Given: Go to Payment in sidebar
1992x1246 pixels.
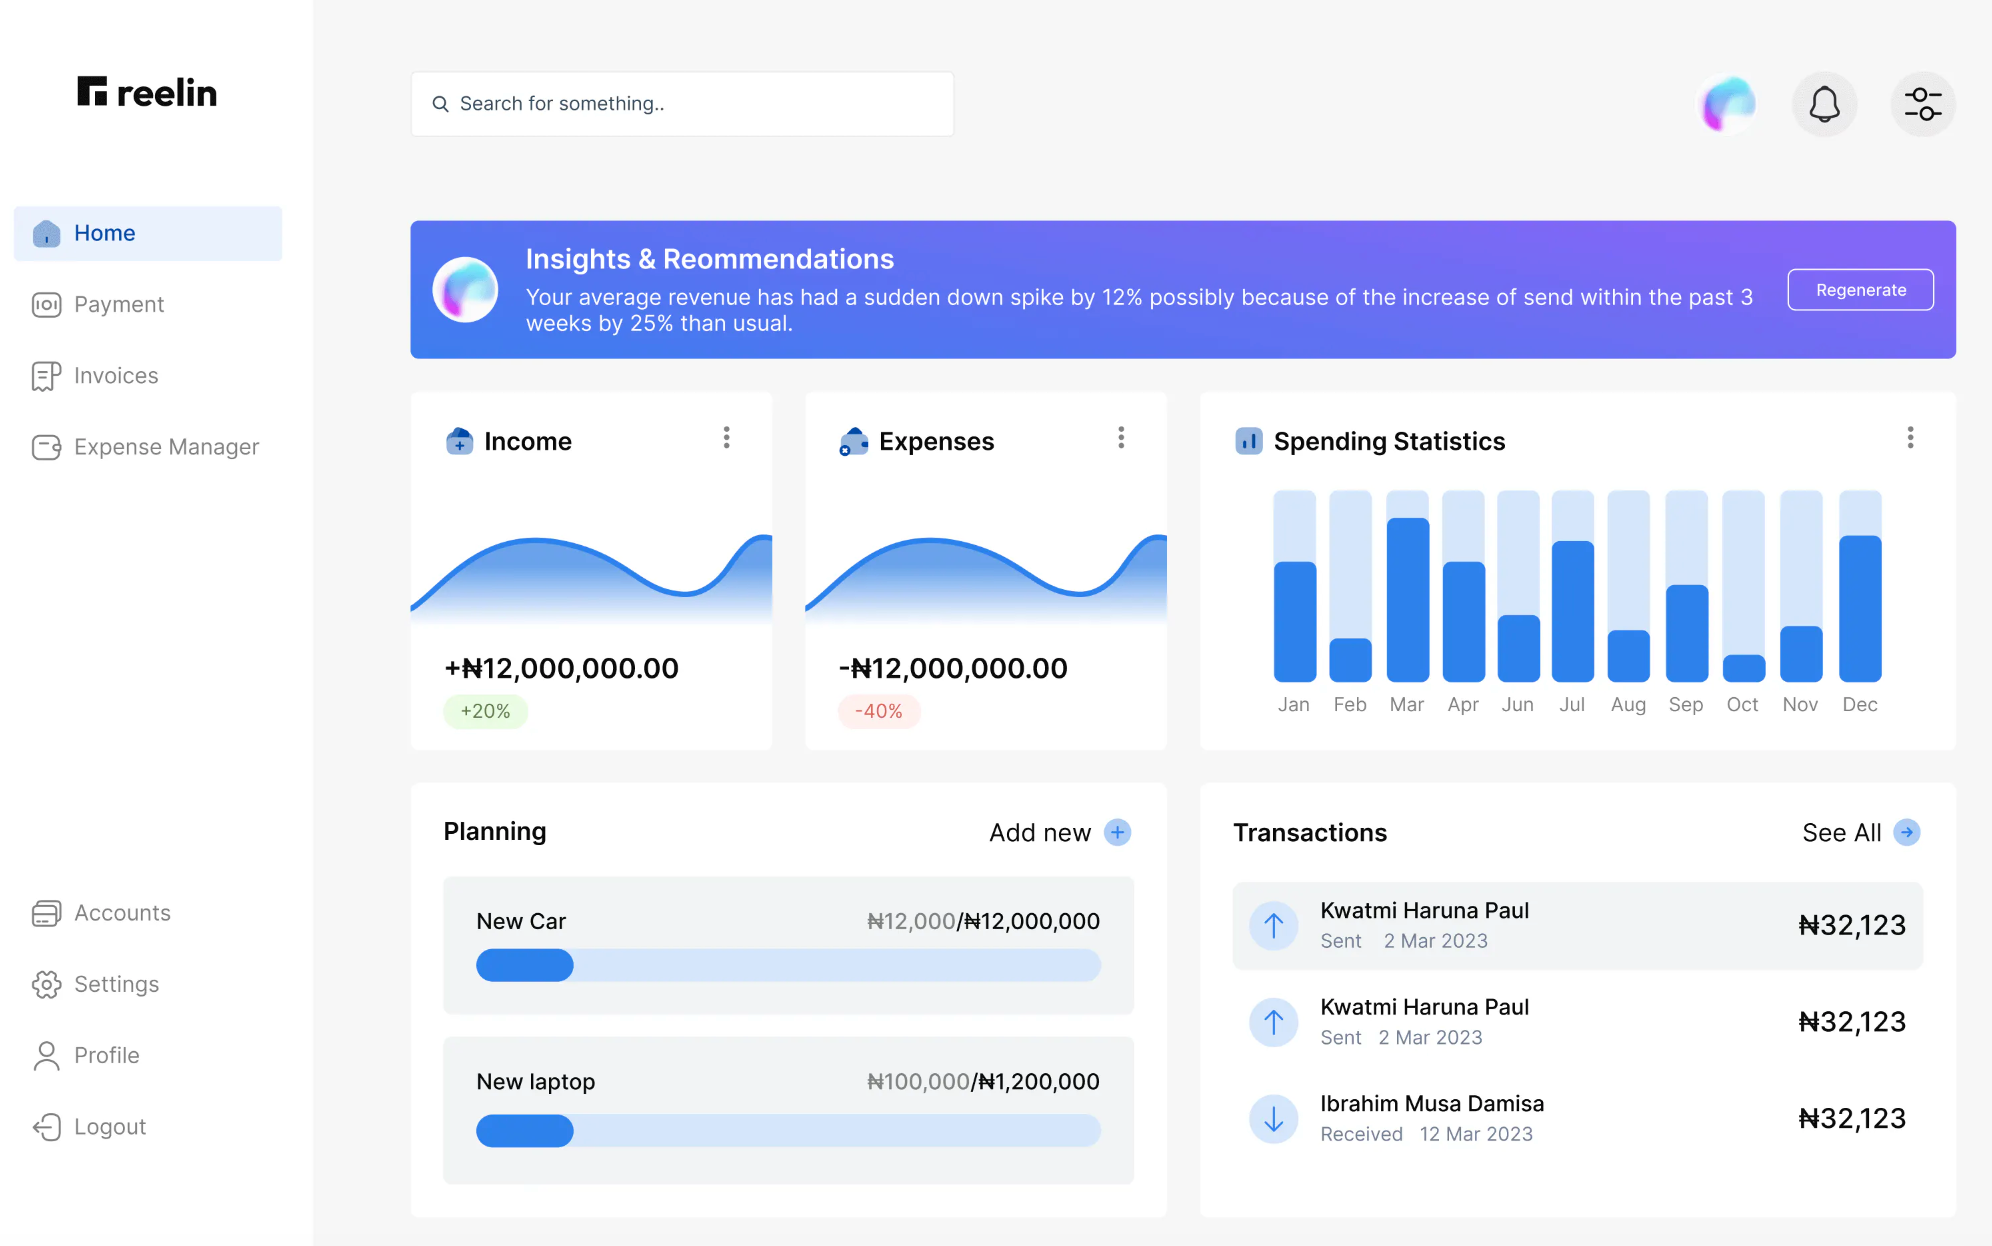Looking at the screenshot, I should click(118, 304).
